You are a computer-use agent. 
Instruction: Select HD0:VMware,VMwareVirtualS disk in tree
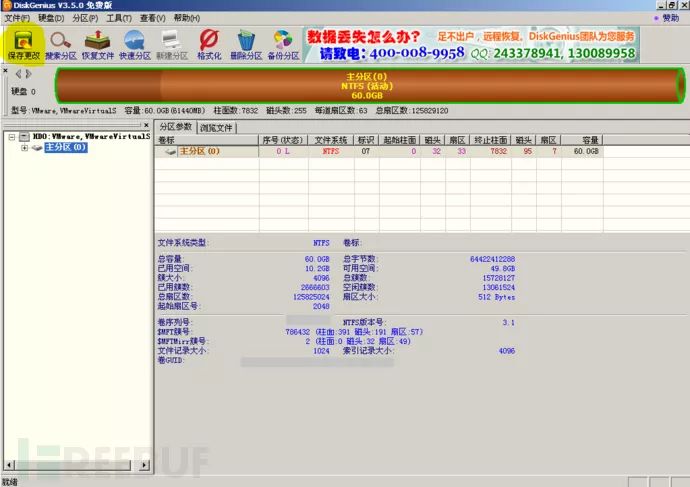[x=92, y=137]
